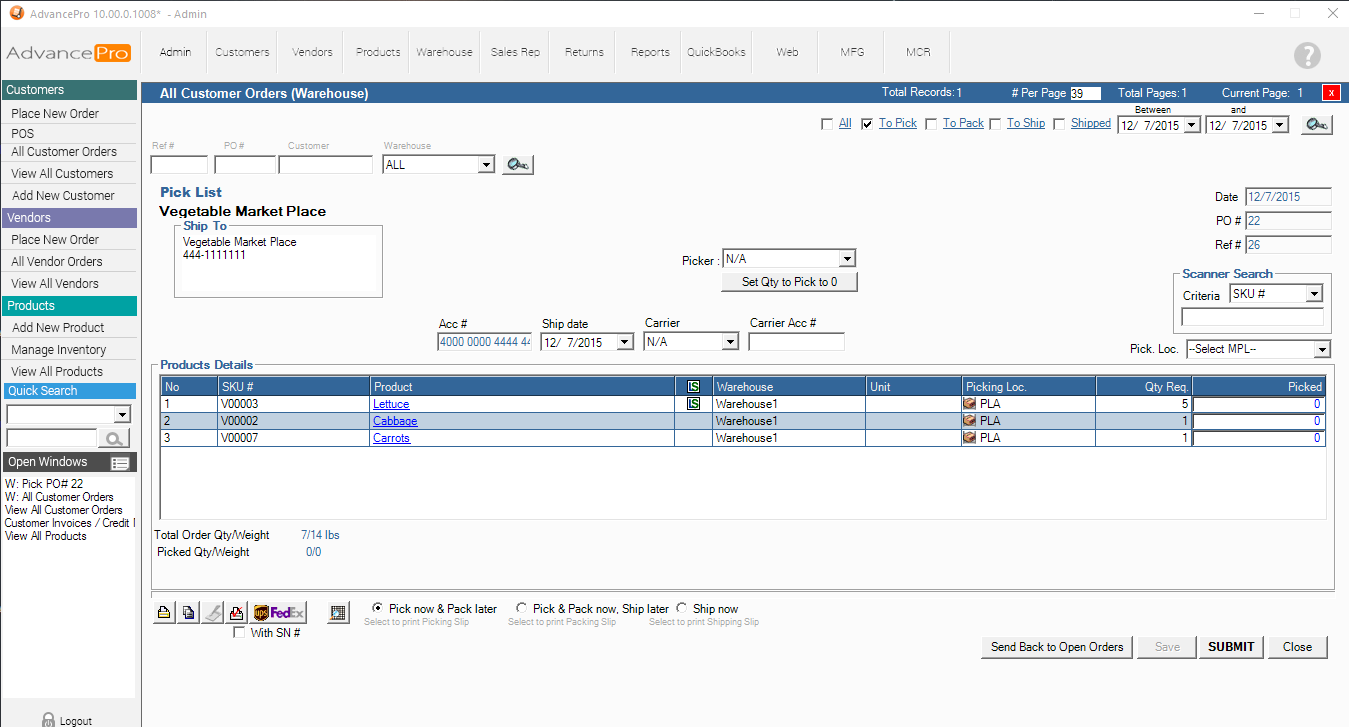
Task: Click the Open Windows list icon
Action: [x=120, y=463]
